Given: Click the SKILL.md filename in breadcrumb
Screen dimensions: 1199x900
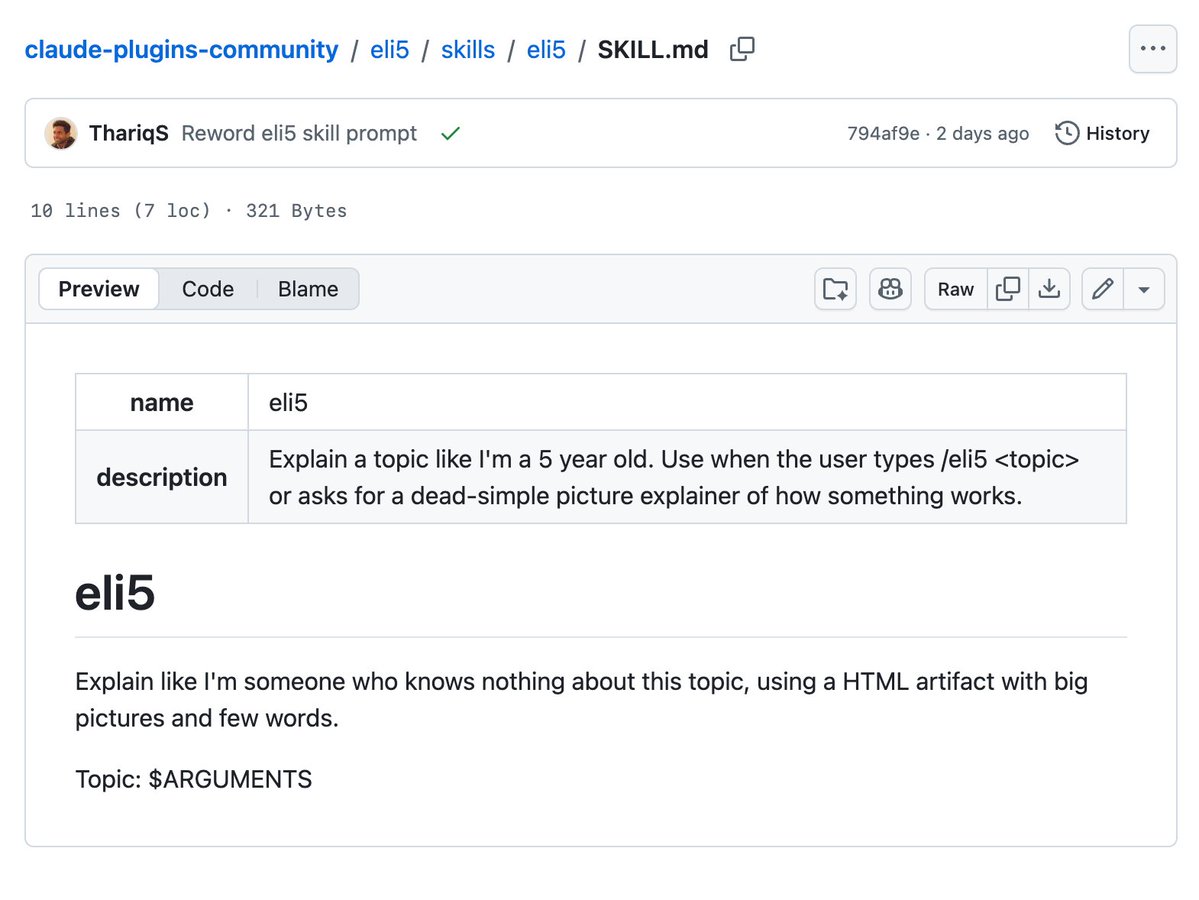Looking at the screenshot, I should pos(653,50).
